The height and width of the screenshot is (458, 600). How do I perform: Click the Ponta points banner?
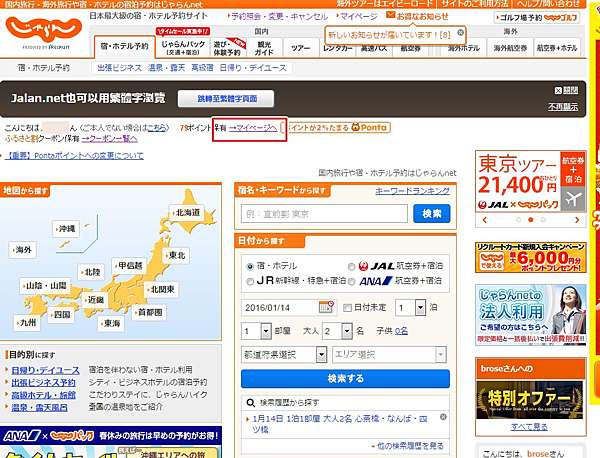click(x=339, y=127)
